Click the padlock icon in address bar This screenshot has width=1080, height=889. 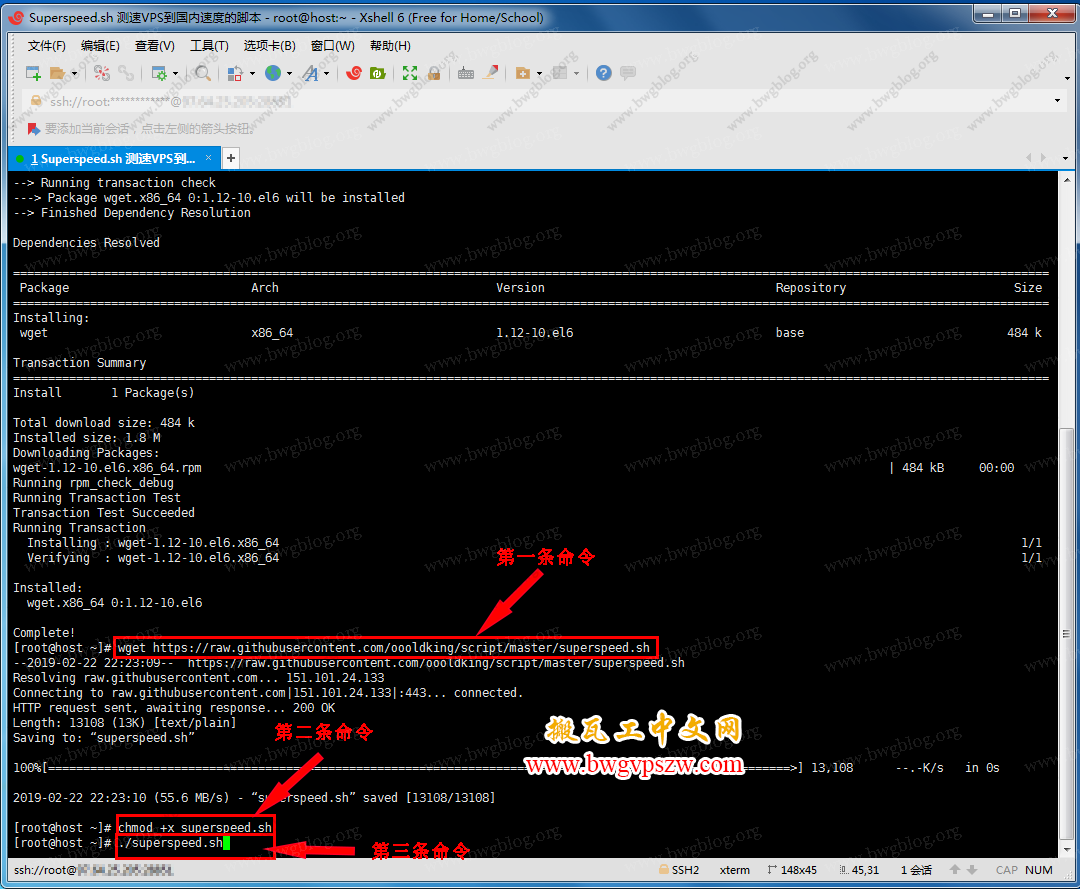(x=36, y=102)
